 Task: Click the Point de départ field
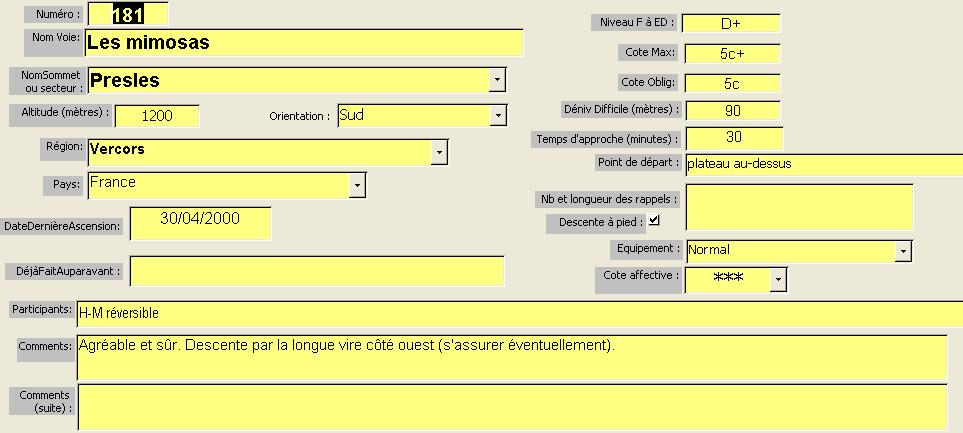pos(824,165)
